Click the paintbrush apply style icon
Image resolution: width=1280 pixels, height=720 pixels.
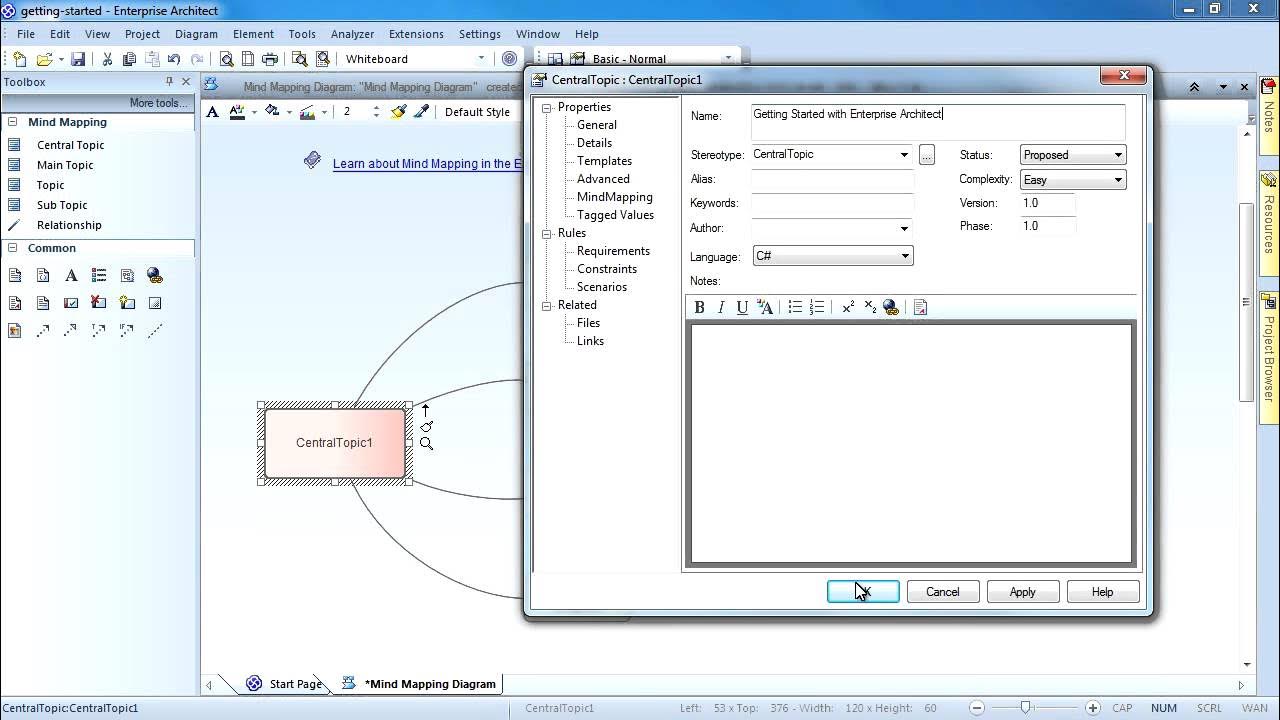point(399,112)
